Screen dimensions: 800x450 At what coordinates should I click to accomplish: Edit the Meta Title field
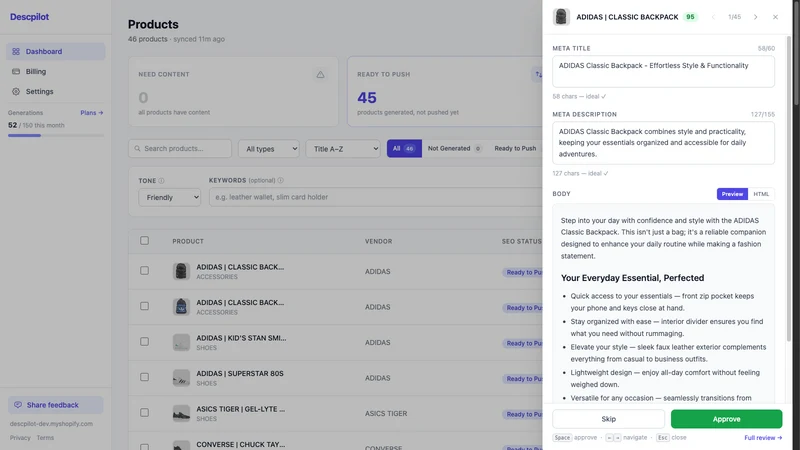click(663, 71)
